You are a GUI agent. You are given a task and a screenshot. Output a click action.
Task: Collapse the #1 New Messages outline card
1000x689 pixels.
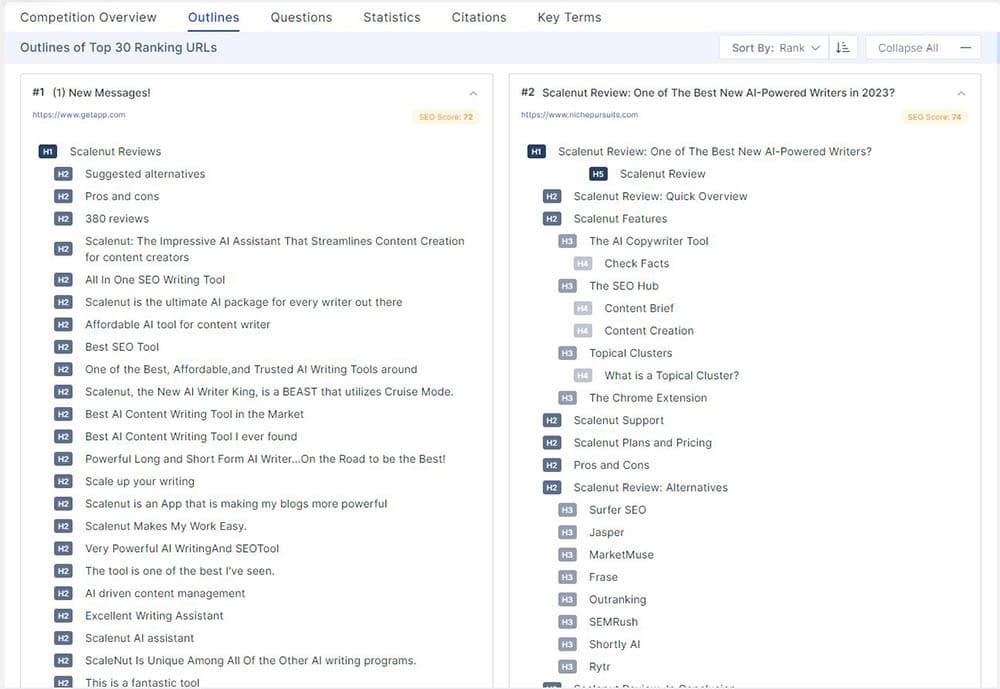click(473, 93)
